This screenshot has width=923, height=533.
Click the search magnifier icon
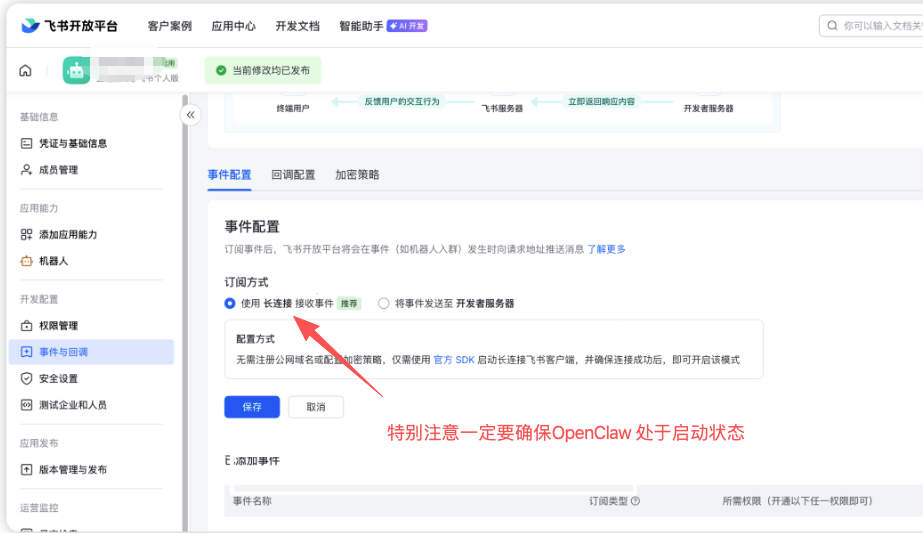[x=832, y=26]
